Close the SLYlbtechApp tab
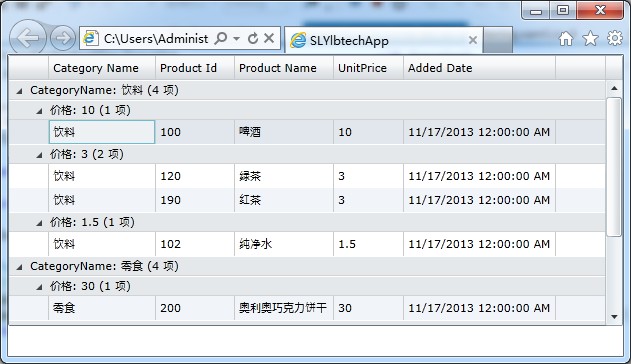The image size is (631, 364). [x=473, y=40]
